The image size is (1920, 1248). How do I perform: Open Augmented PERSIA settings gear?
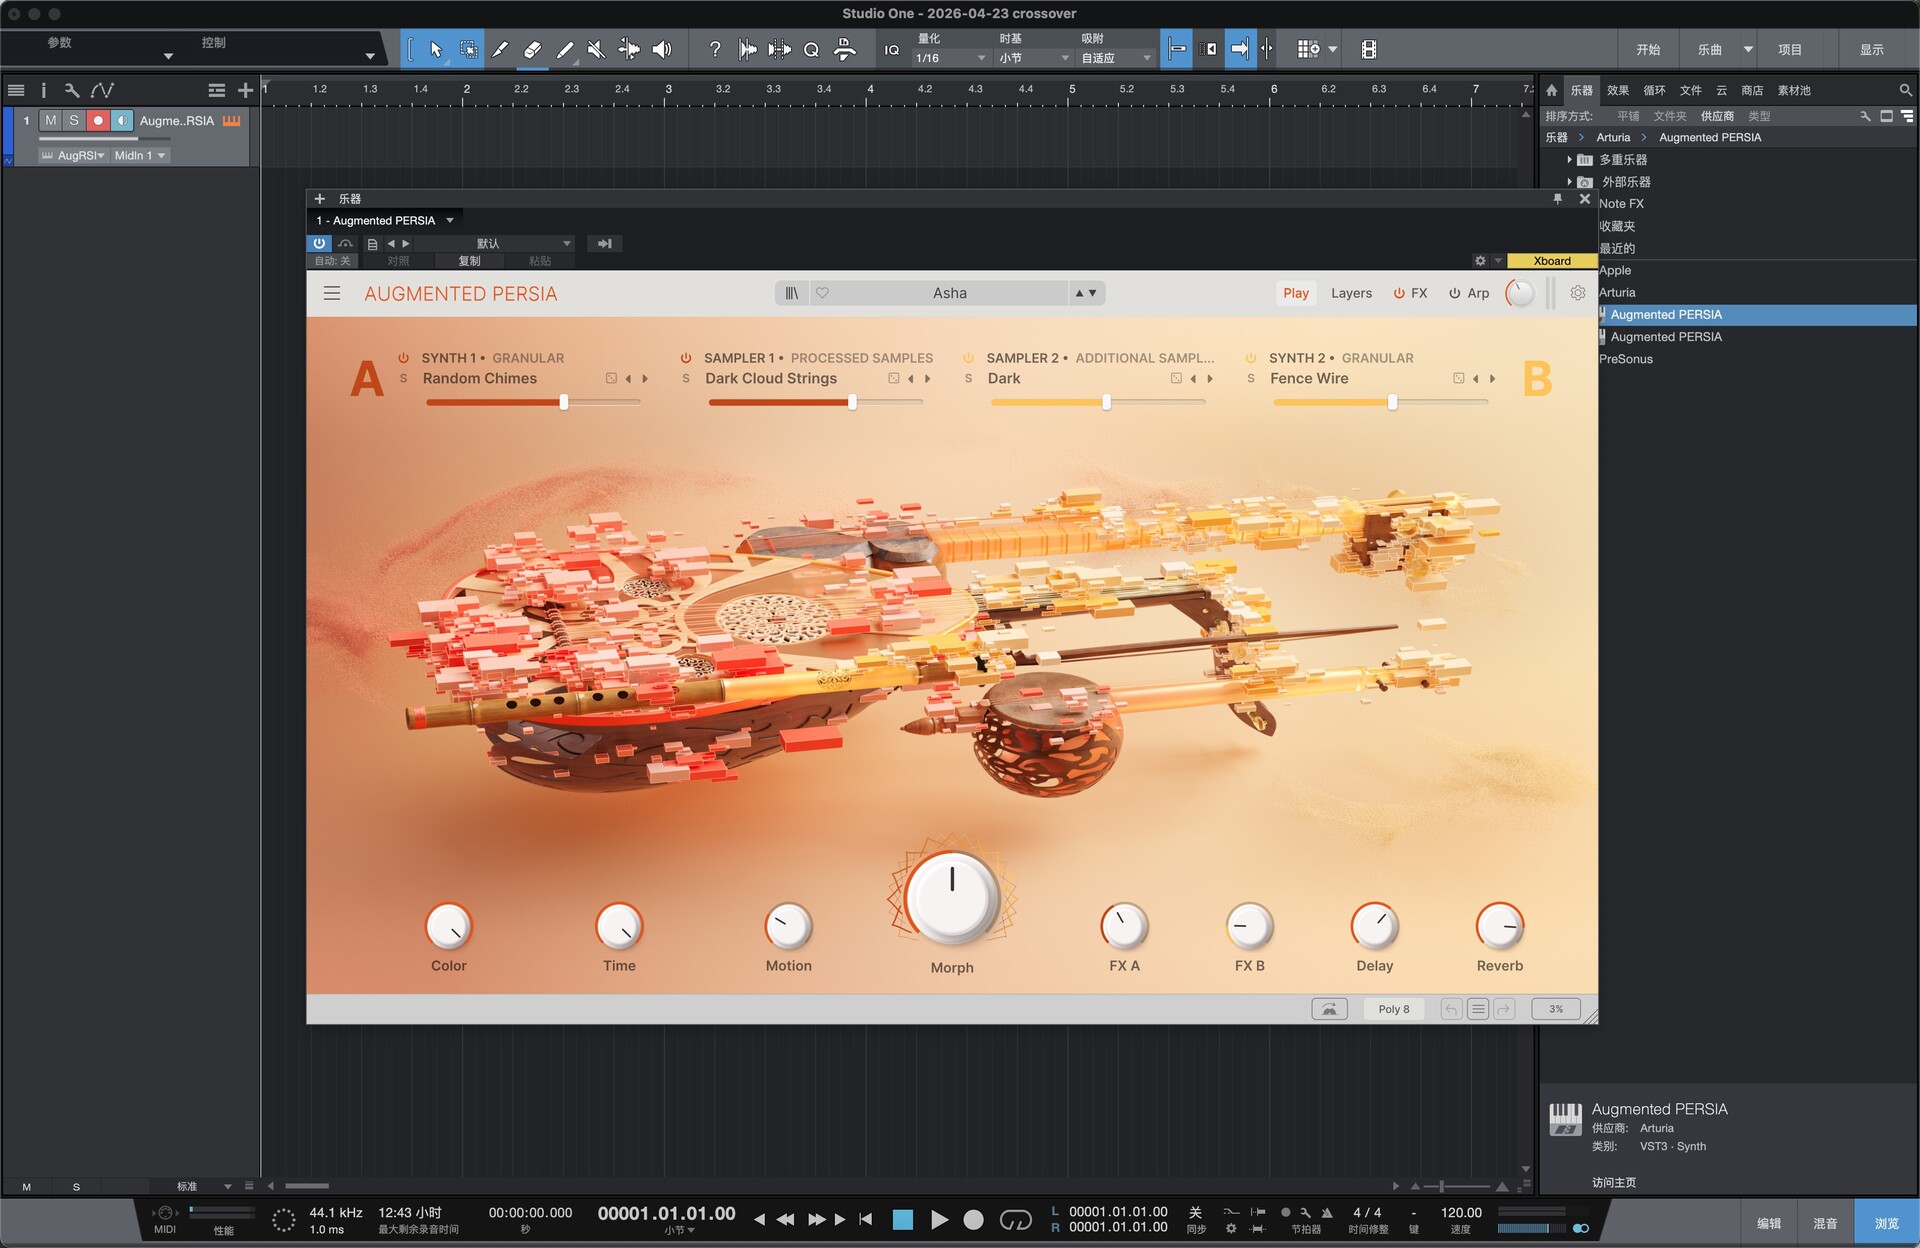pos(1577,293)
